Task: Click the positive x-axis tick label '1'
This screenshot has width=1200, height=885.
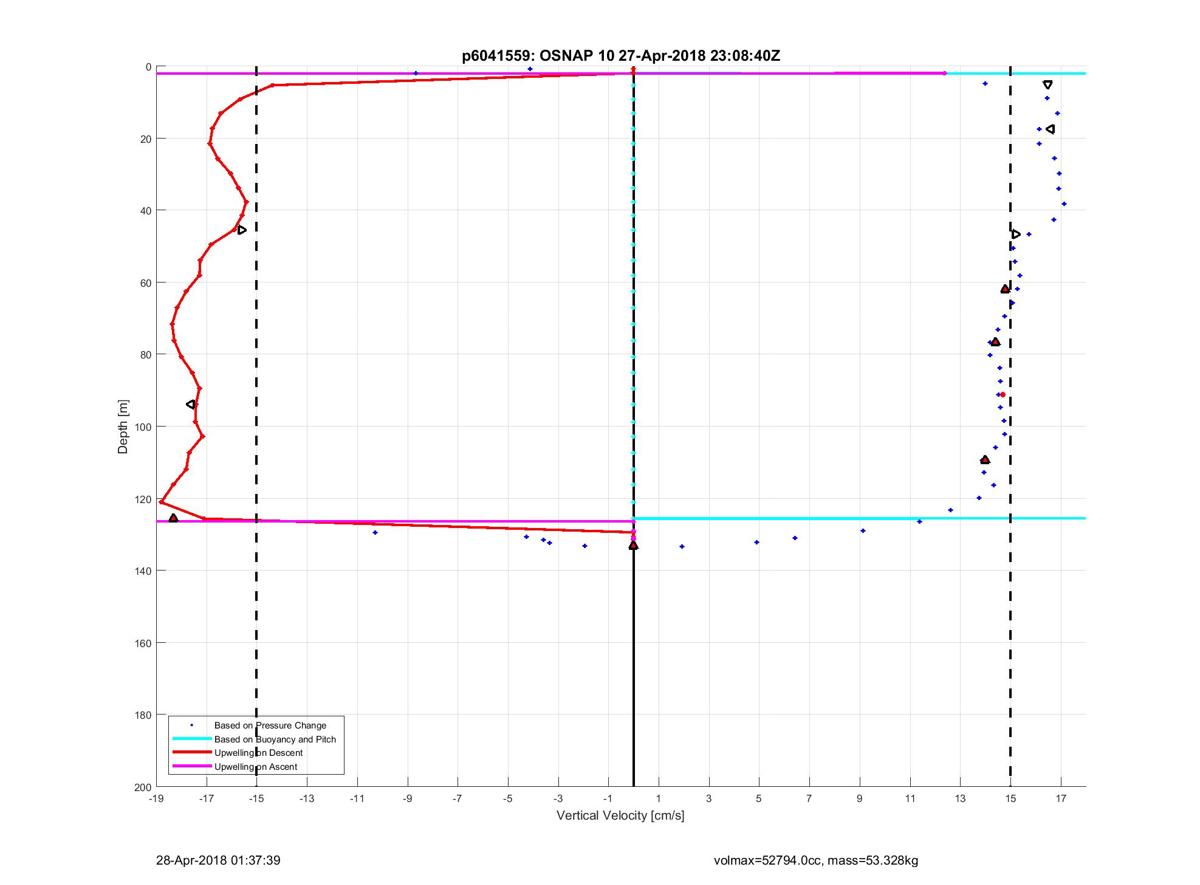Action: coord(658,798)
